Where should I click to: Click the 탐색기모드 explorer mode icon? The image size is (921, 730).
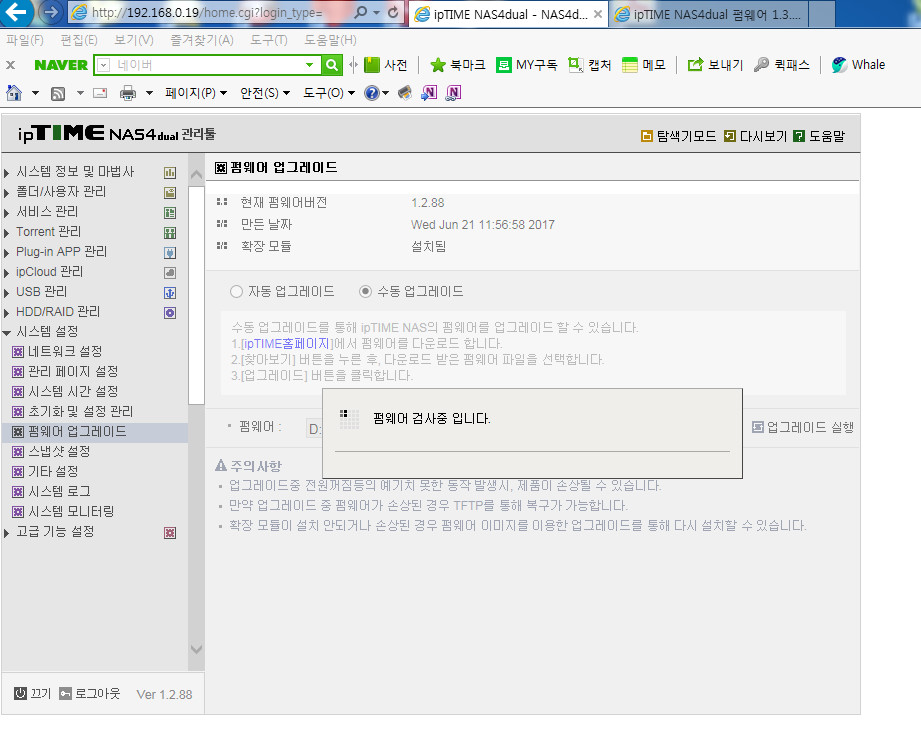tap(646, 136)
